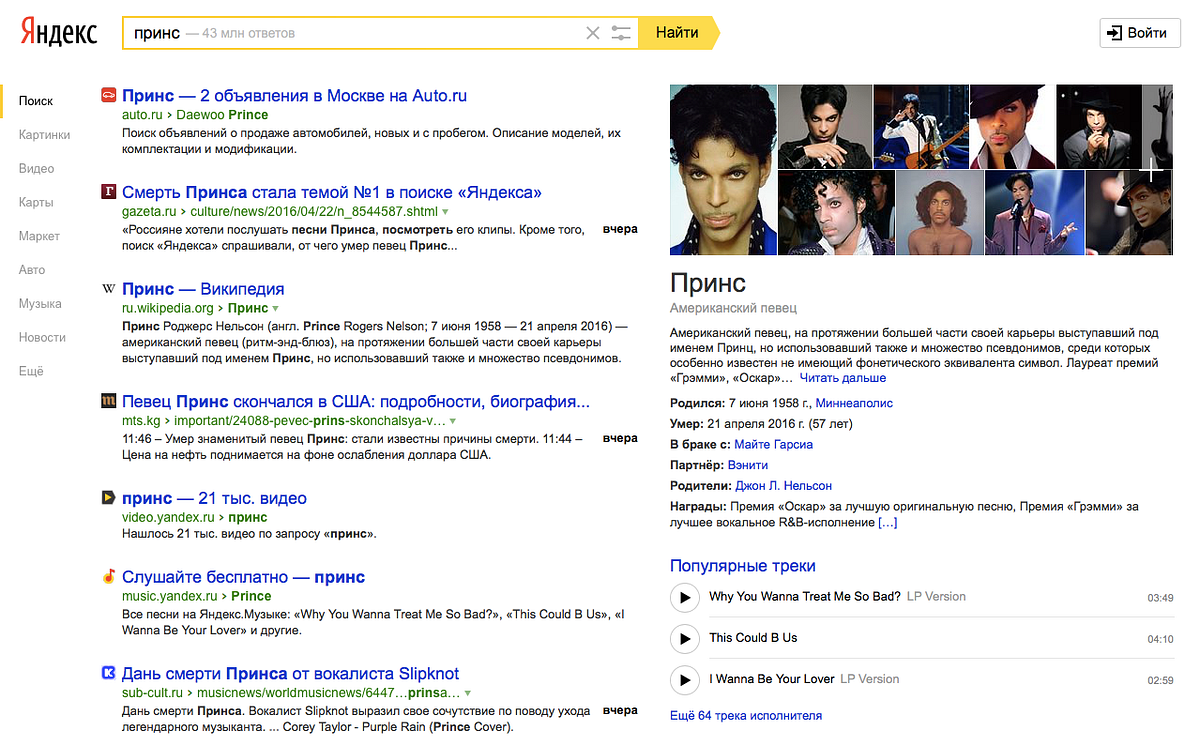
Task: Open the Prince photo with guitar on stage
Action: pyautogui.click(x=922, y=126)
